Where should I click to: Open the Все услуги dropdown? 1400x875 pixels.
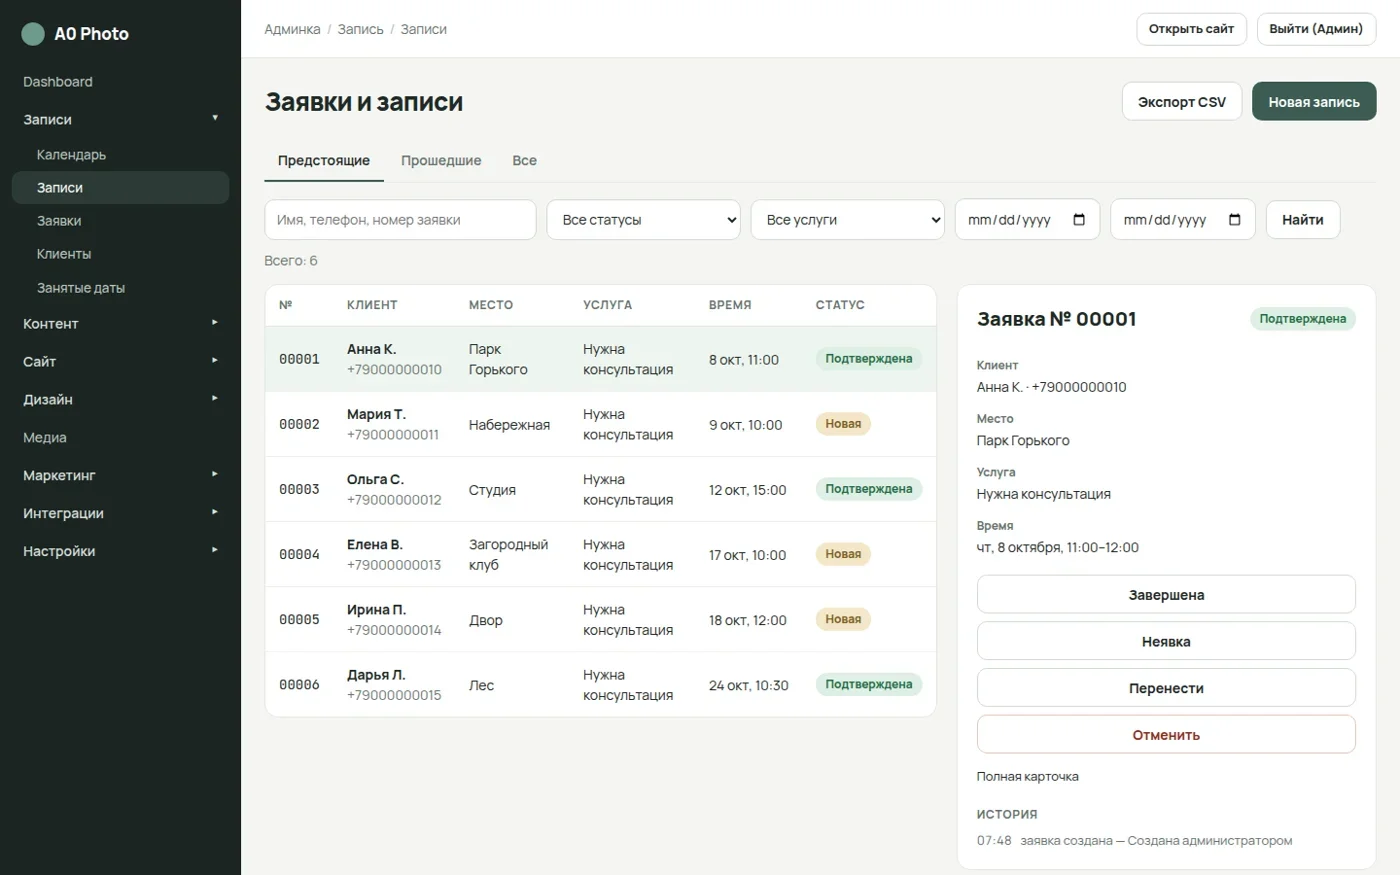[x=847, y=220]
